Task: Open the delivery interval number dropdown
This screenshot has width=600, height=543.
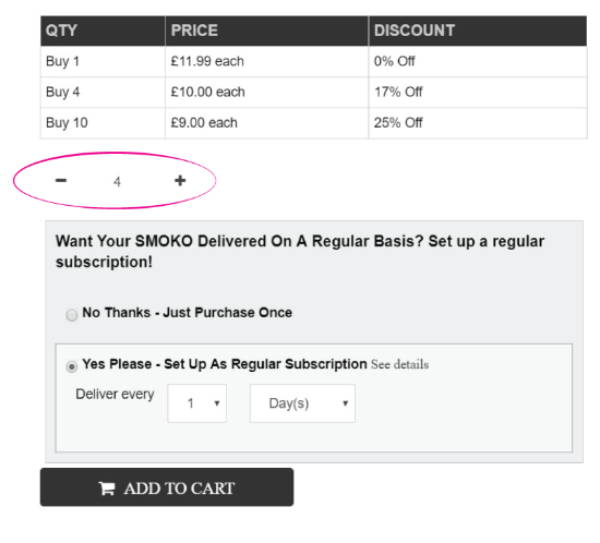Action: 197,403
